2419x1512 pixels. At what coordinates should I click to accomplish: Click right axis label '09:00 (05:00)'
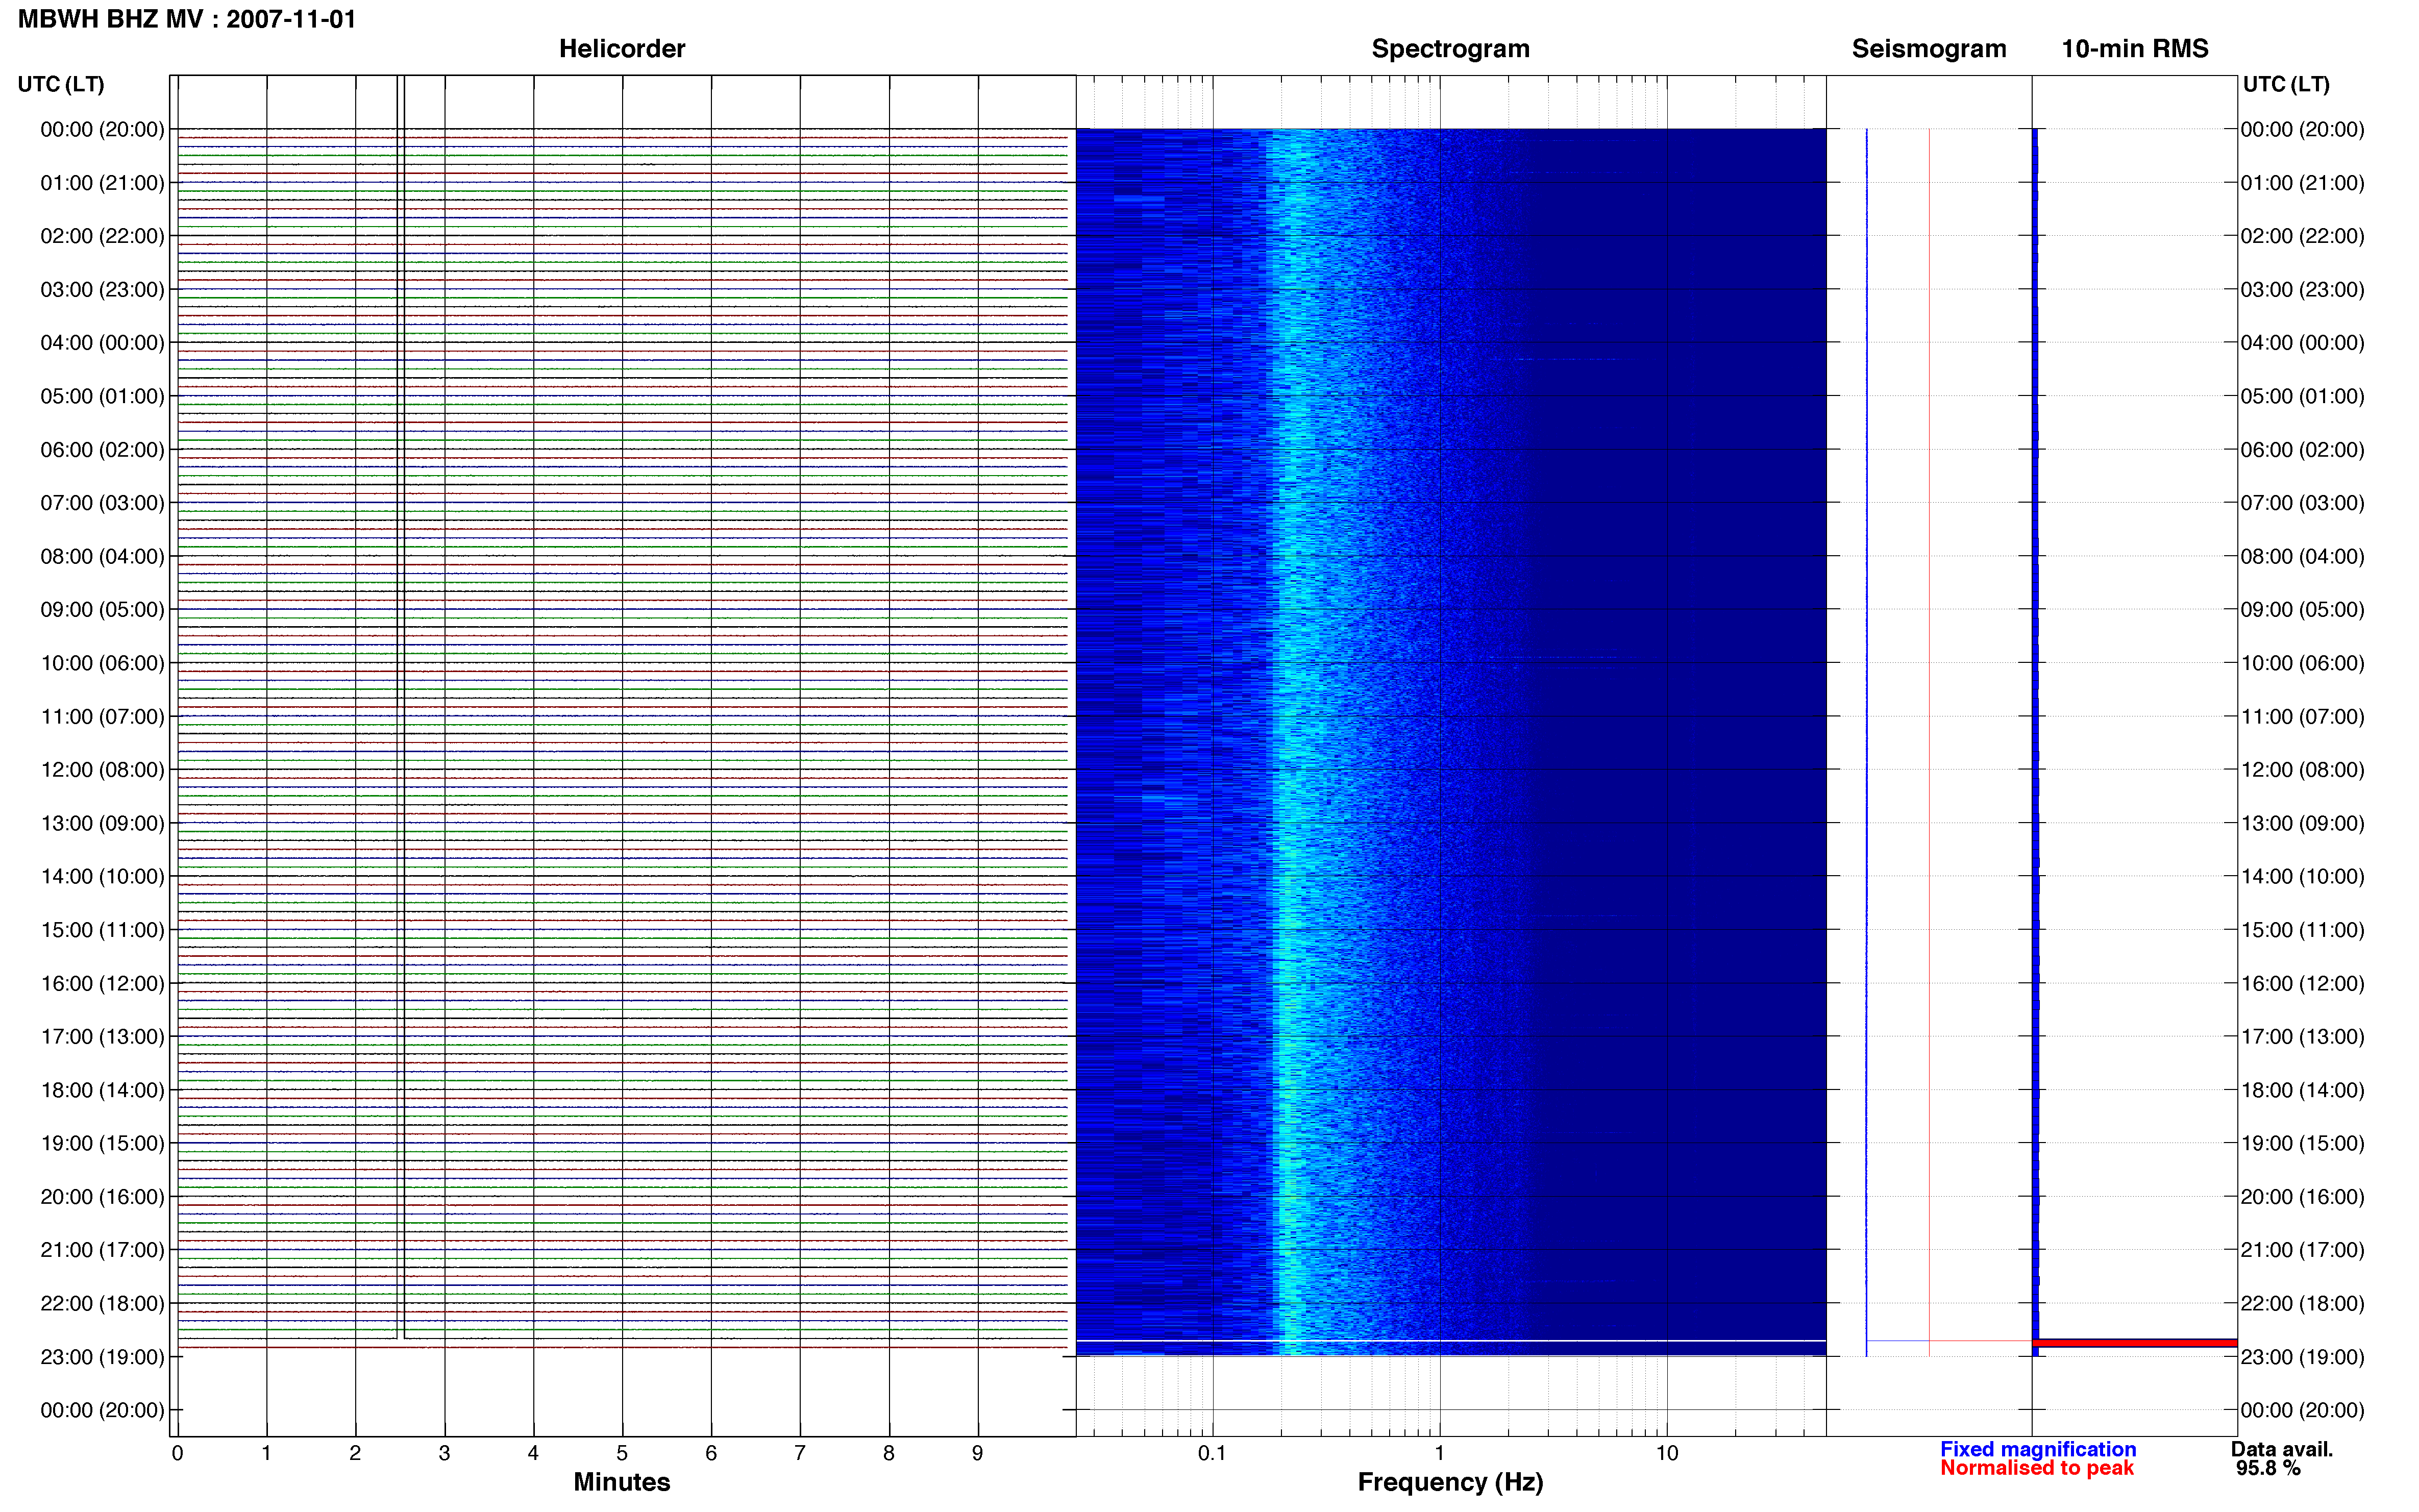tap(2302, 610)
